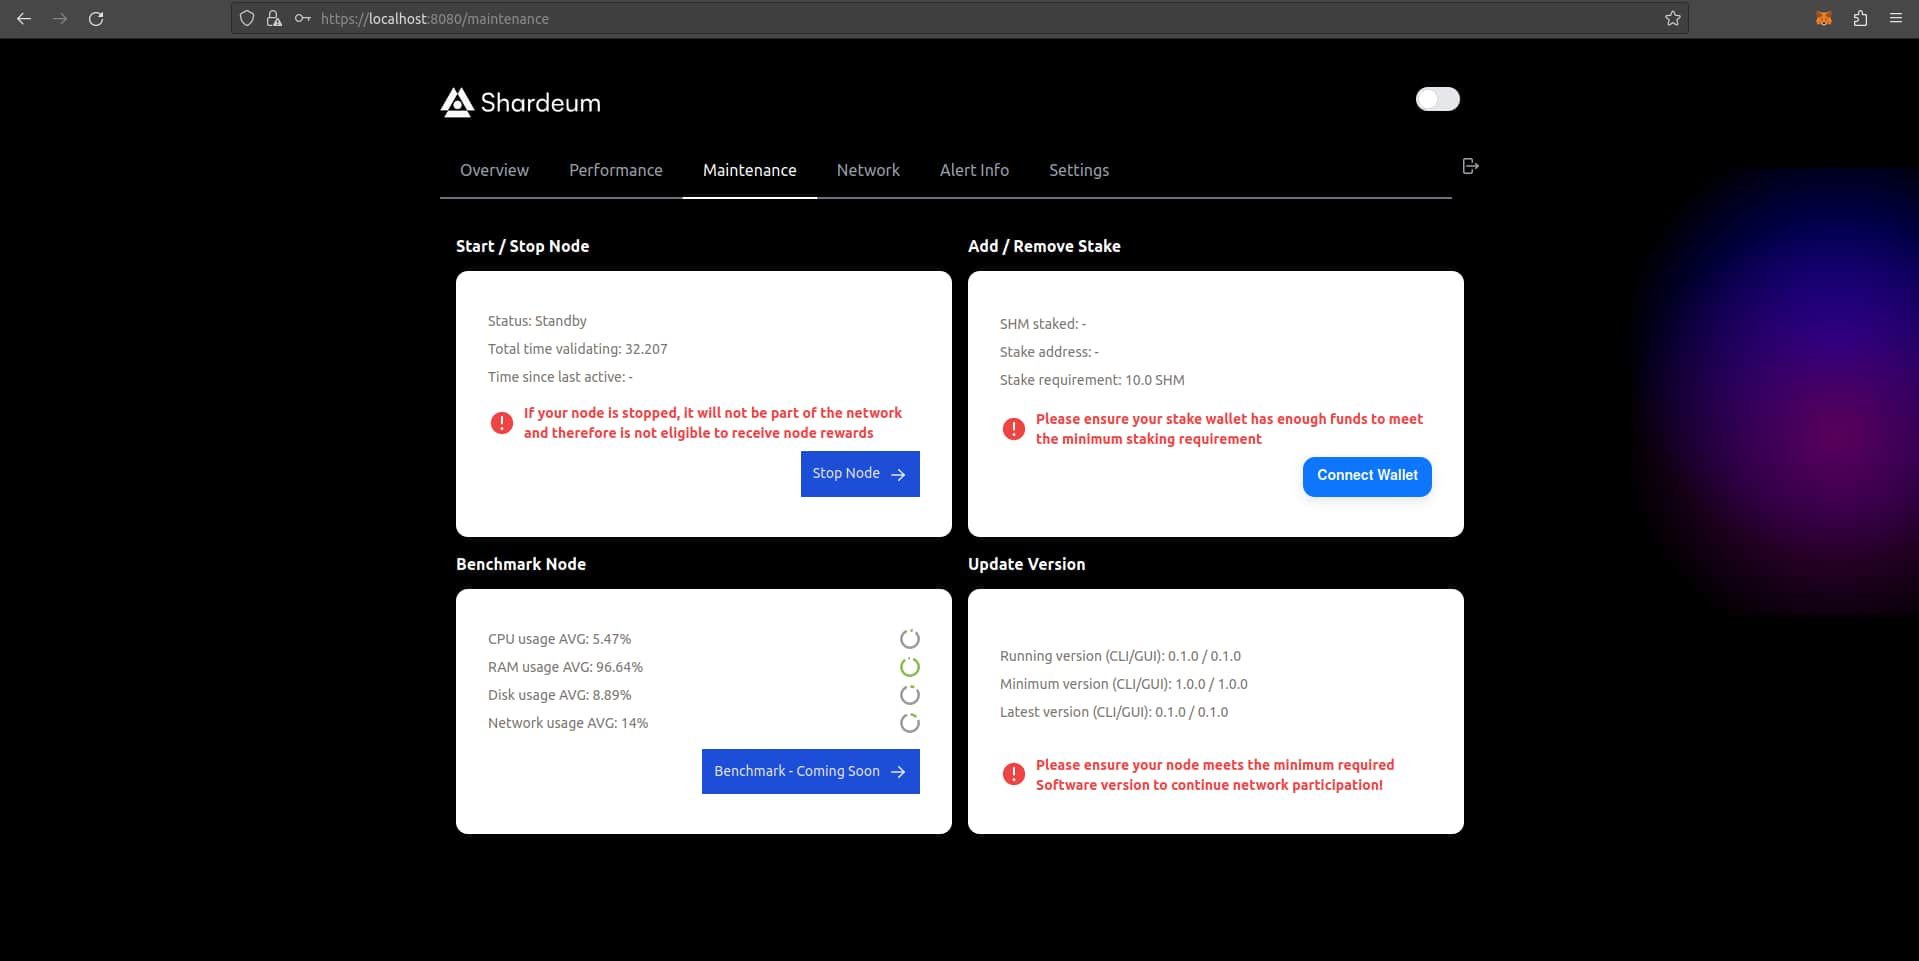
Task: Click the logout icon beside the tab bar
Action: (1469, 166)
